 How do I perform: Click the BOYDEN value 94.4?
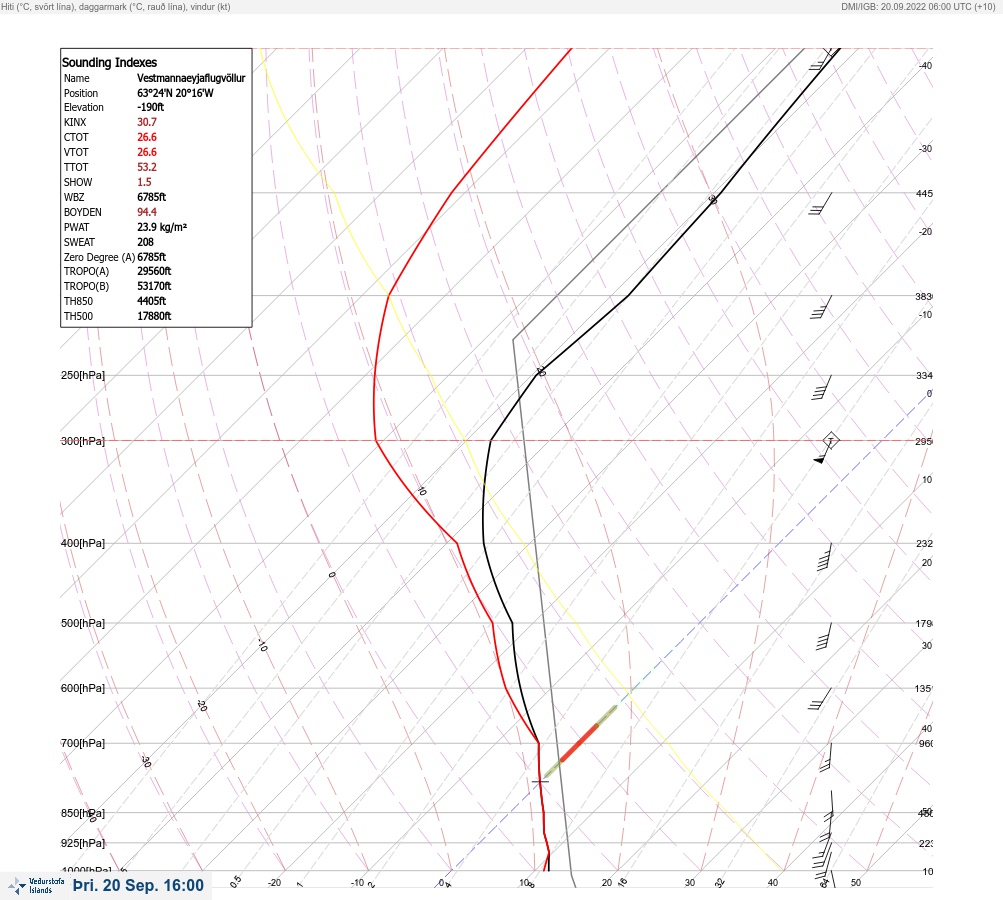146,212
